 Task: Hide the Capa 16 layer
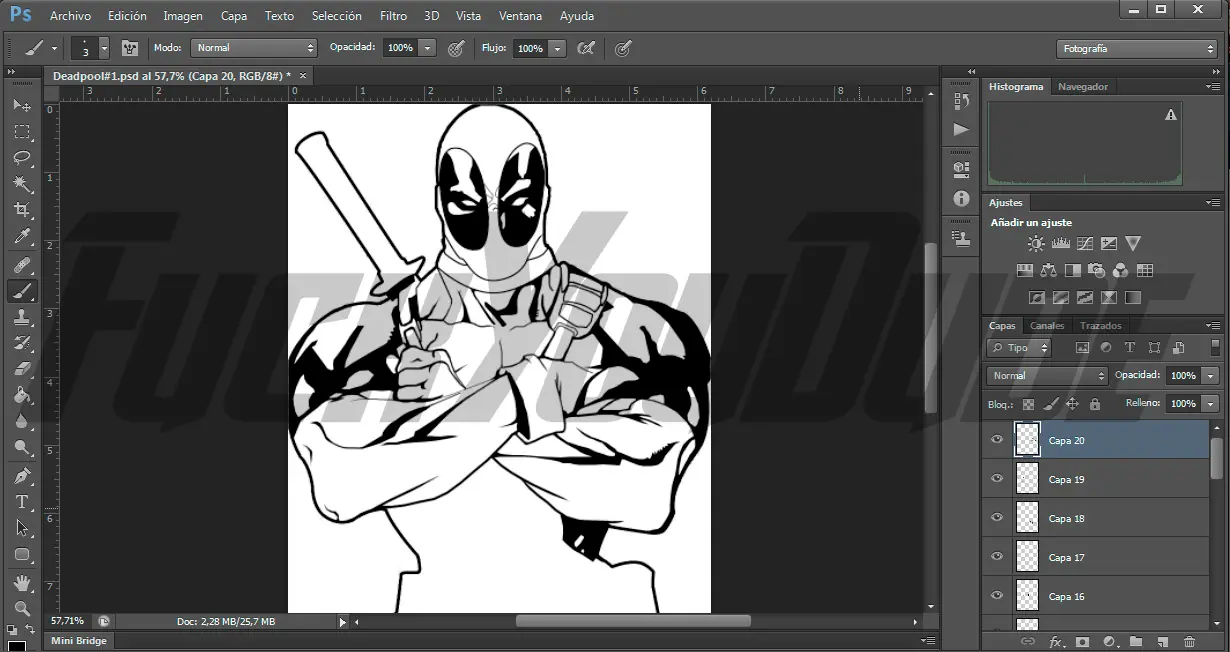point(996,596)
